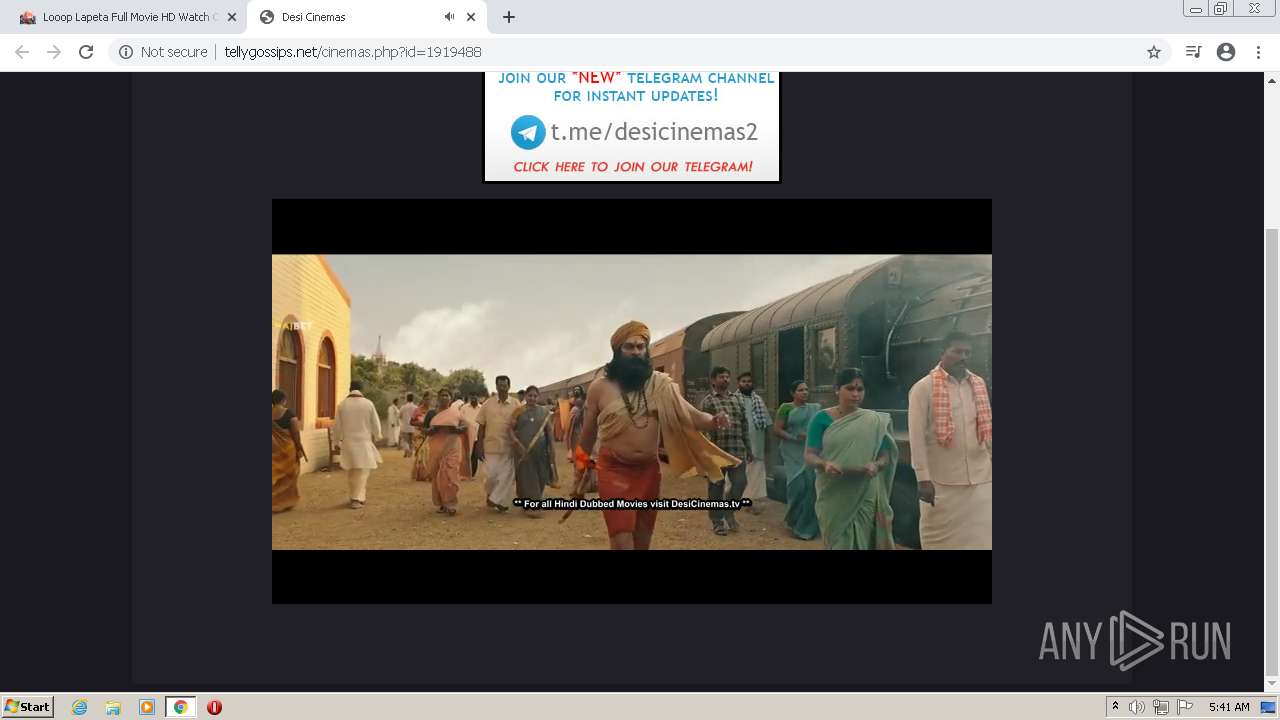Open media controls icon in toolbar
The width and height of the screenshot is (1280, 720).
tap(1193, 52)
